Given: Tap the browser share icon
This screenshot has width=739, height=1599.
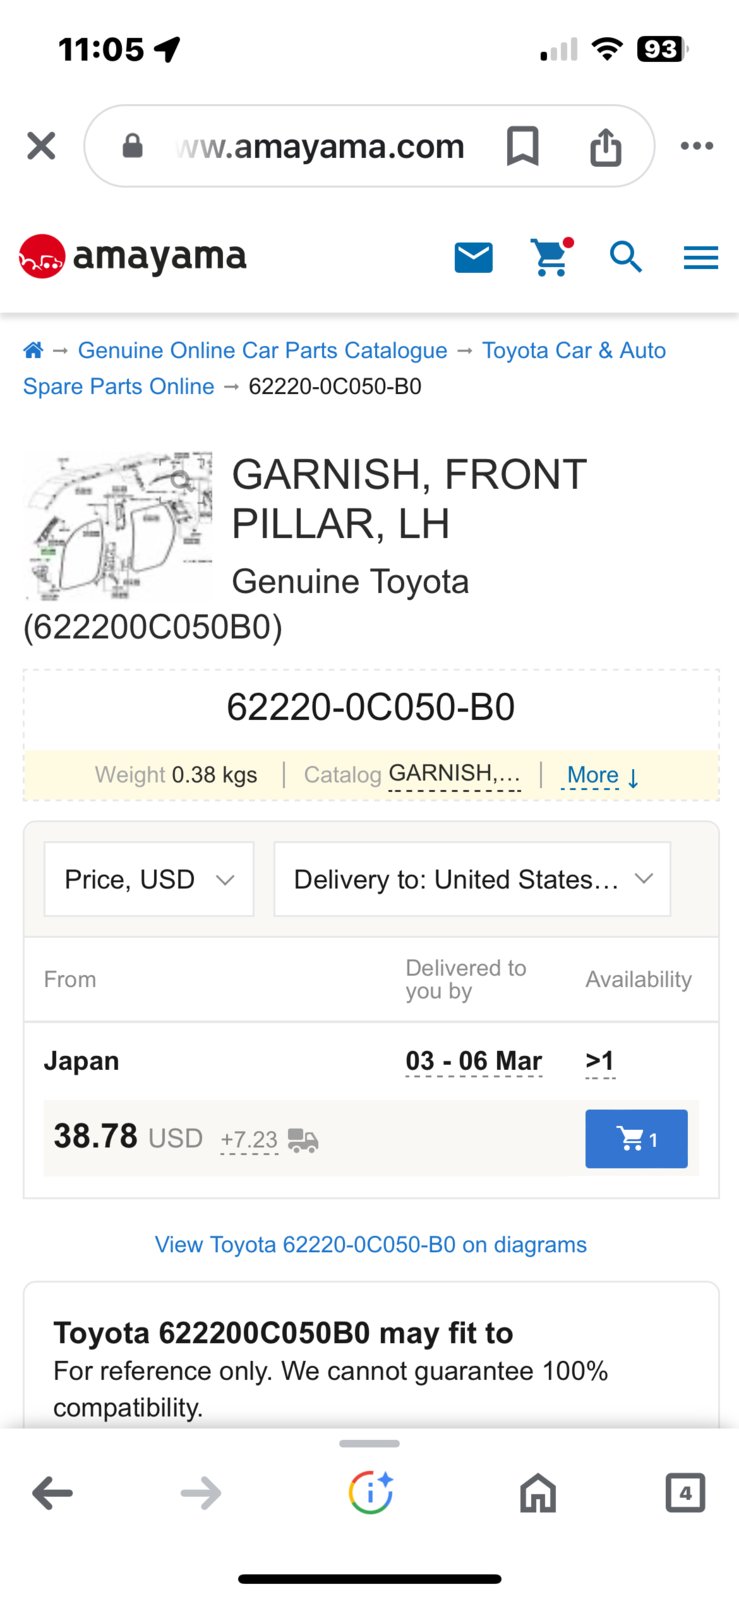Looking at the screenshot, I should tap(606, 146).
